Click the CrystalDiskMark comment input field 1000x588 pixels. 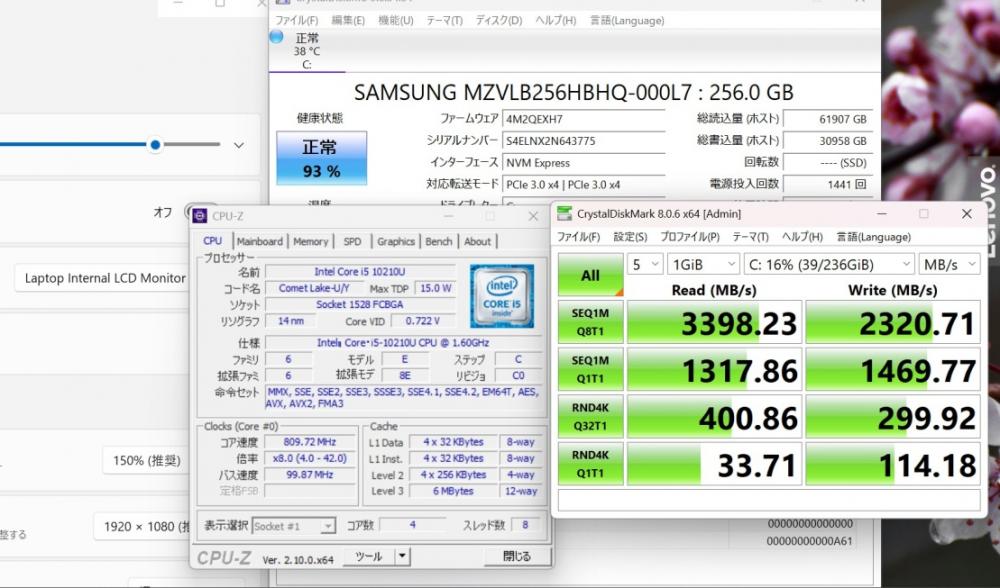[768, 499]
